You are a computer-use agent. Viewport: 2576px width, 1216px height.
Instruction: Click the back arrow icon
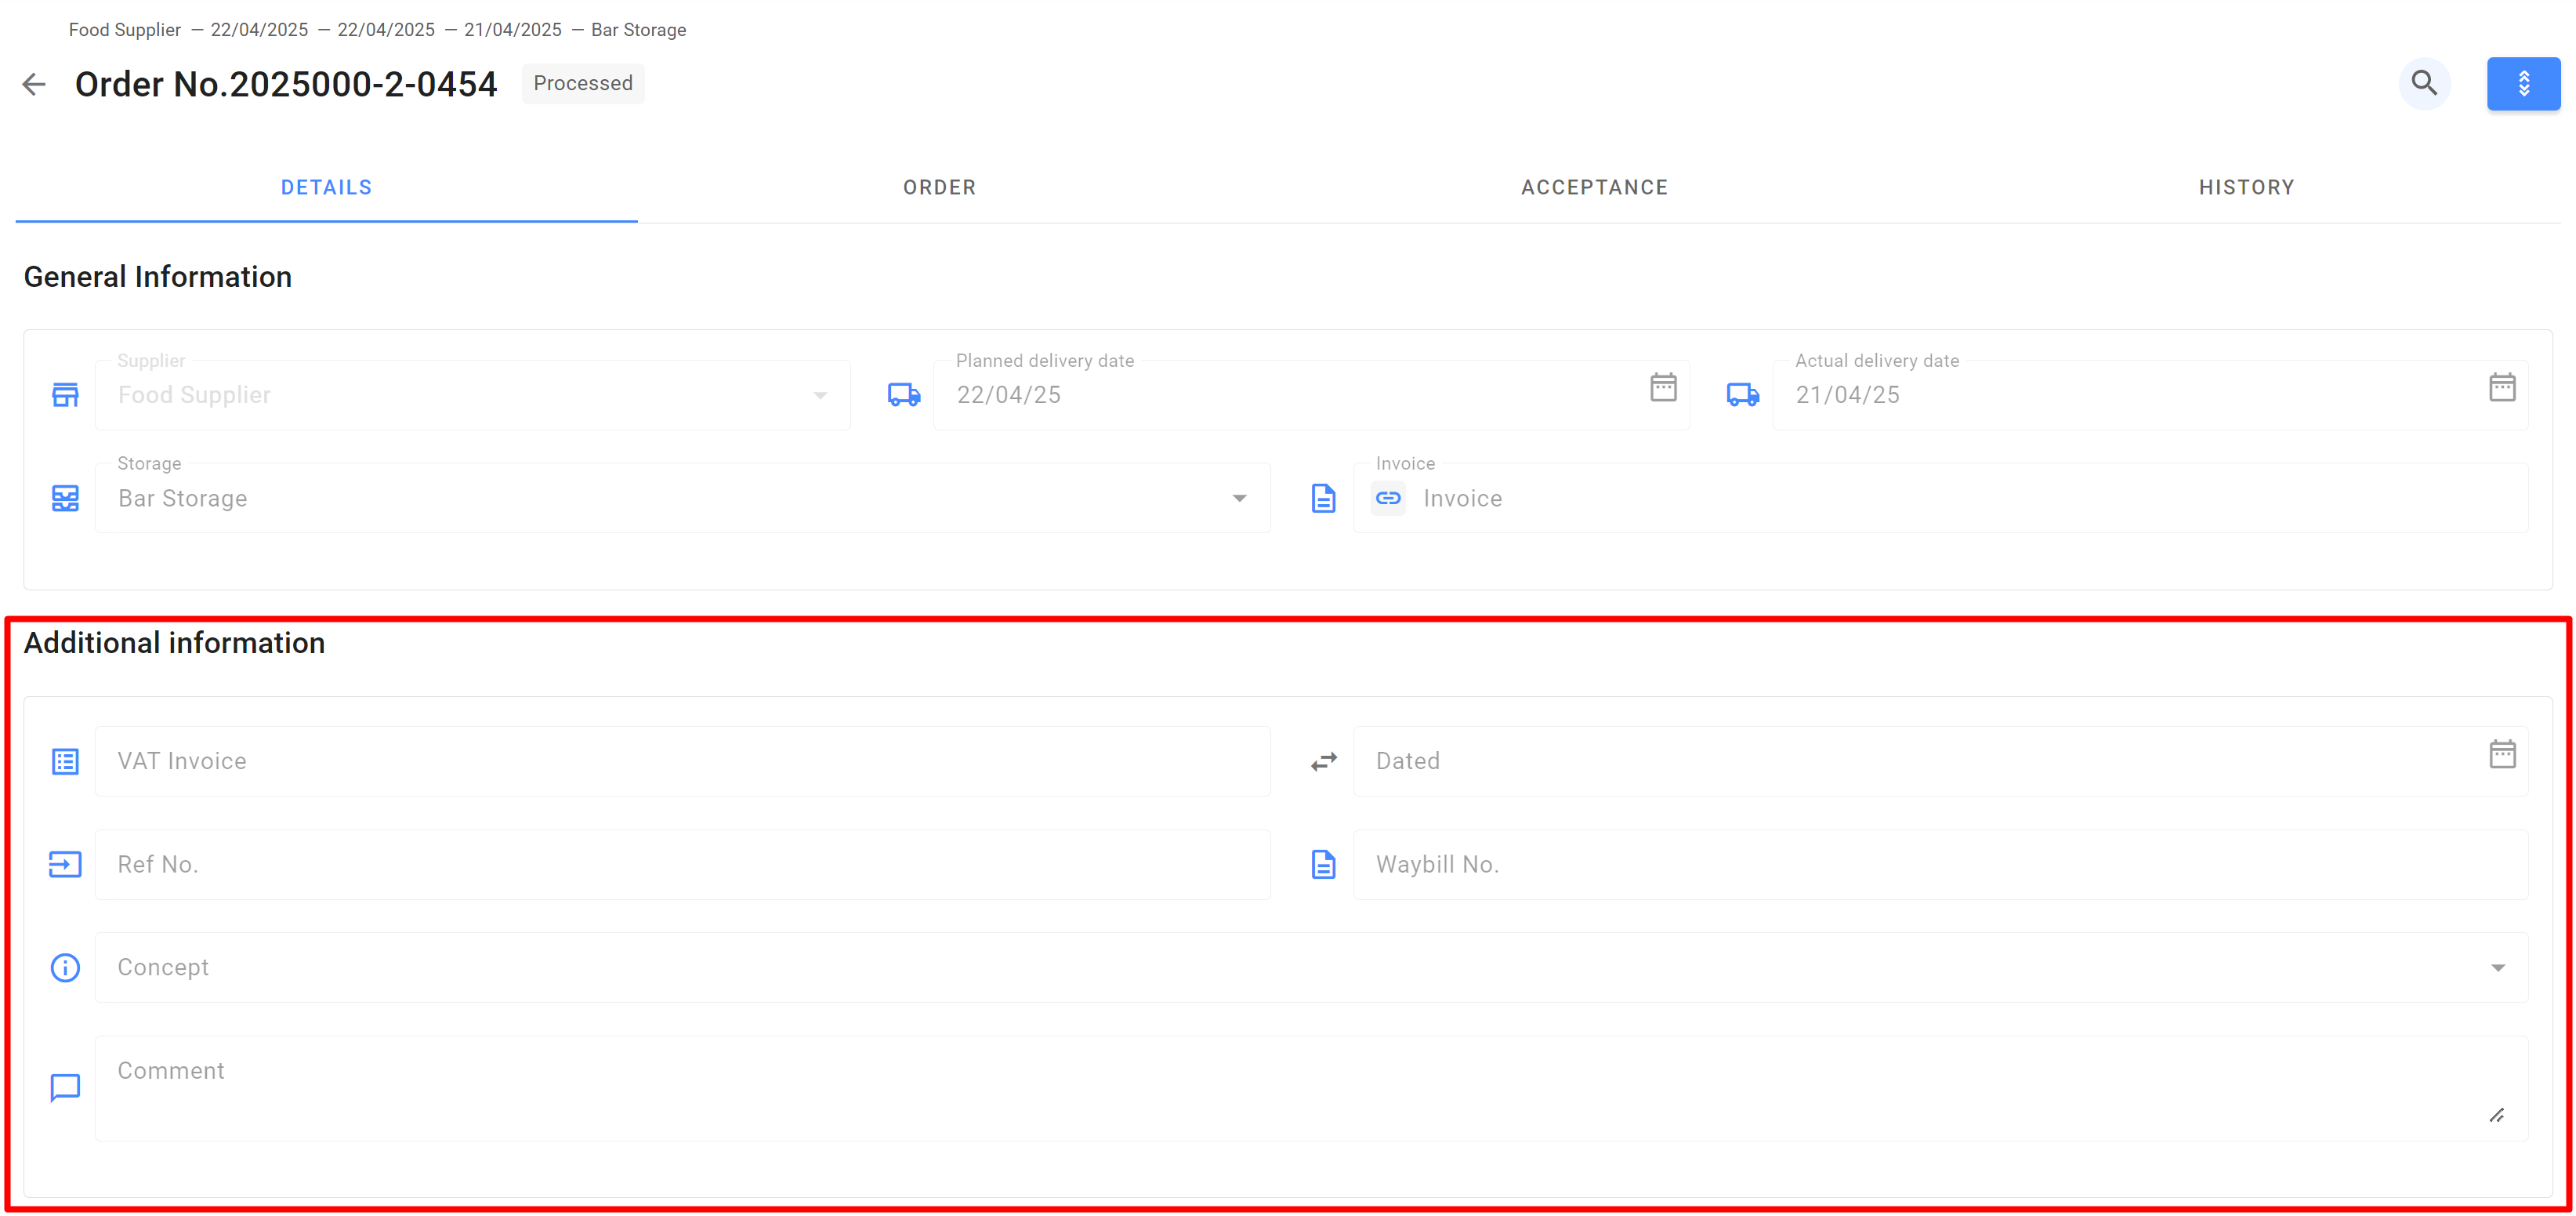(34, 84)
